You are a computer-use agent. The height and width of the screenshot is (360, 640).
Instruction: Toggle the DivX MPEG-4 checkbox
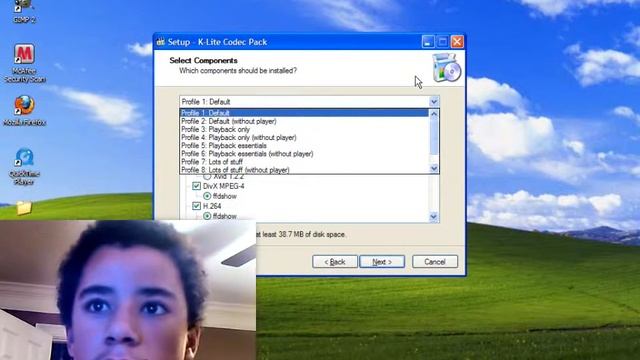click(196, 186)
